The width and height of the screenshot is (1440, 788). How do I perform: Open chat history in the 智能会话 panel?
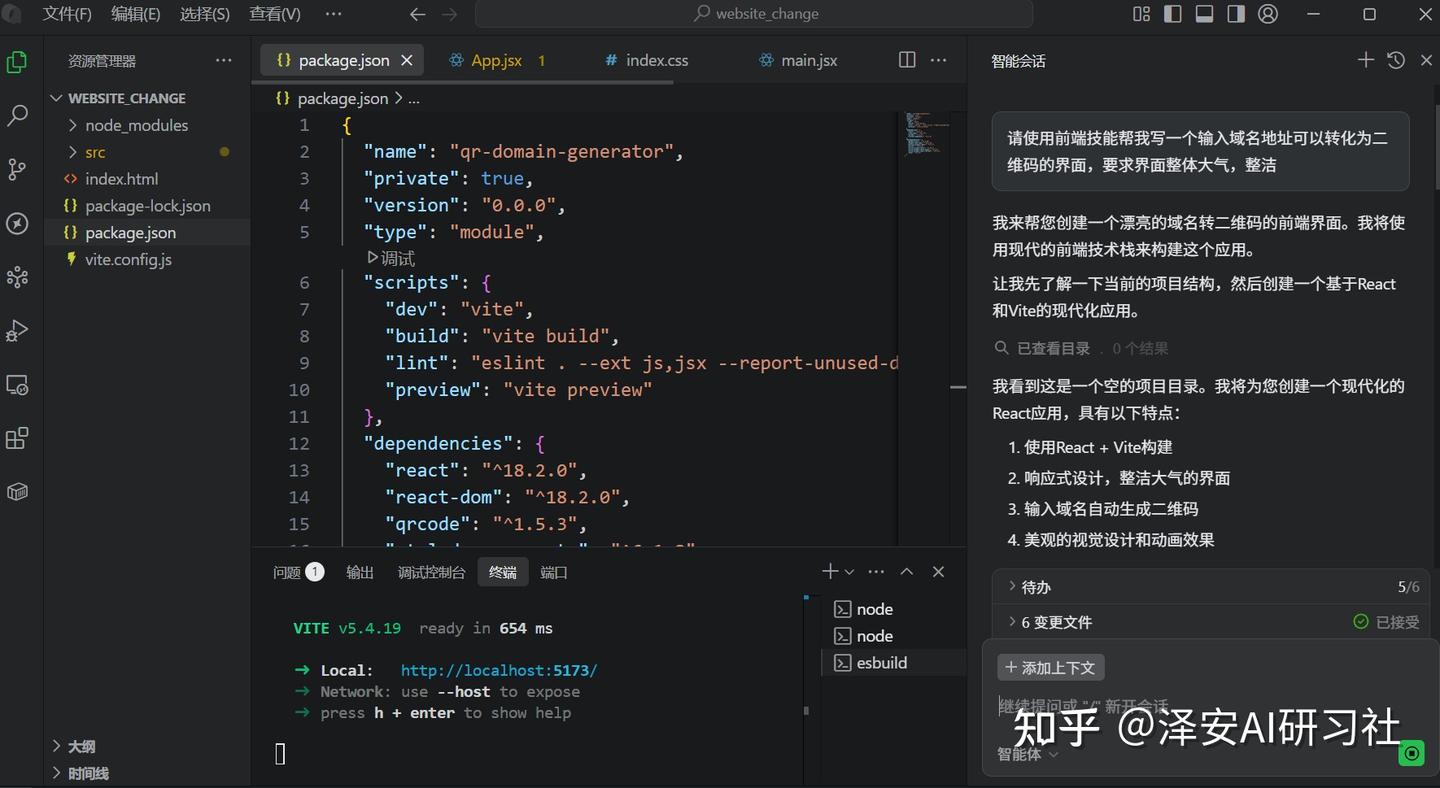click(x=1395, y=60)
